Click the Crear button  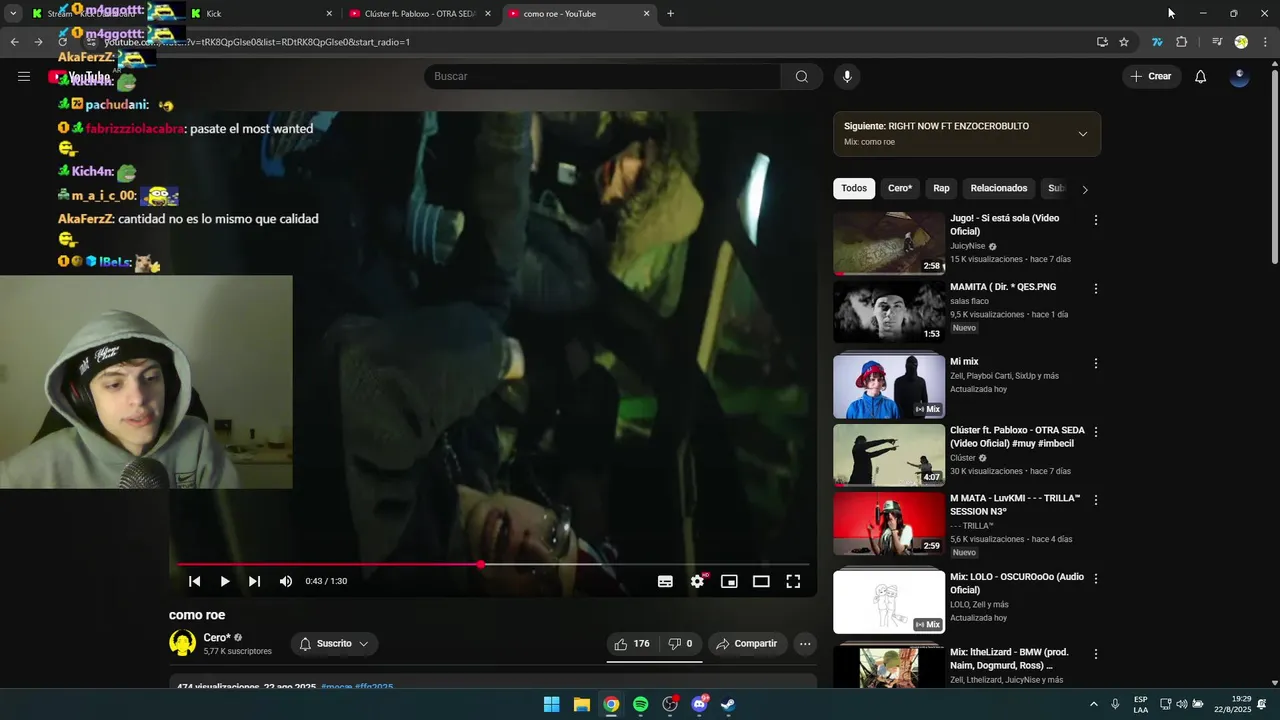click(x=1151, y=76)
